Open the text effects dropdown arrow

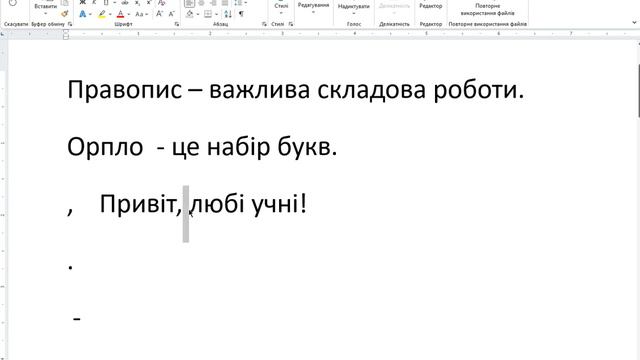pos(90,15)
